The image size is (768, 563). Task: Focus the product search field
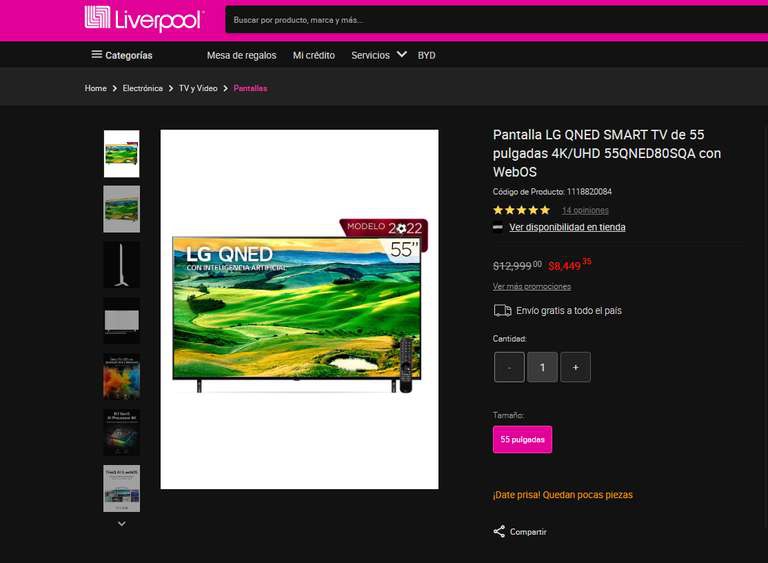pos(496,20)
